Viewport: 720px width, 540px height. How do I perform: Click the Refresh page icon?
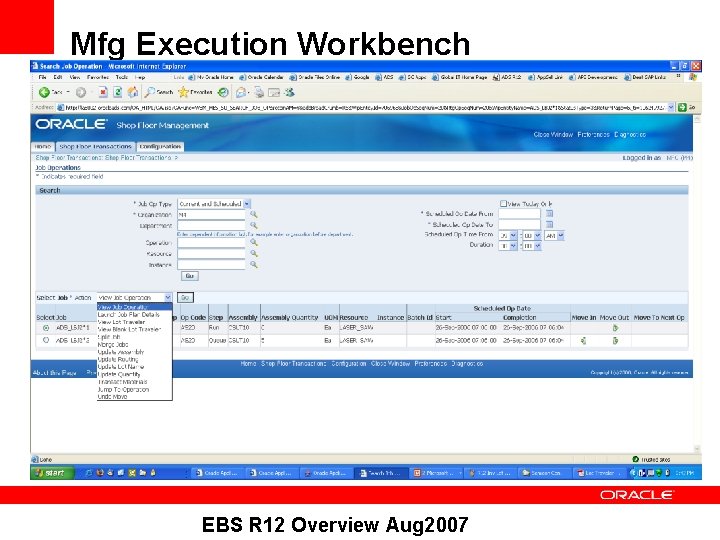118,93
